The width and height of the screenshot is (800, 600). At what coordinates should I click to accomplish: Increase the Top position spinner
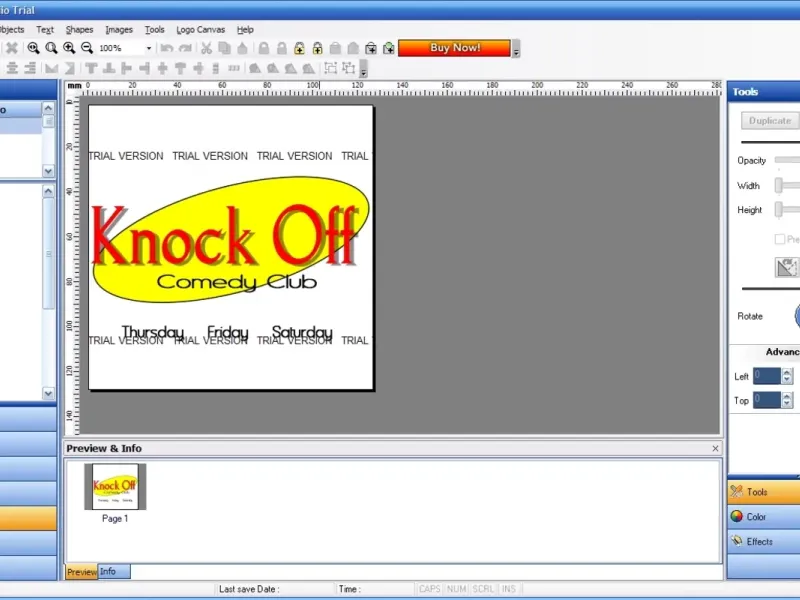787,396
